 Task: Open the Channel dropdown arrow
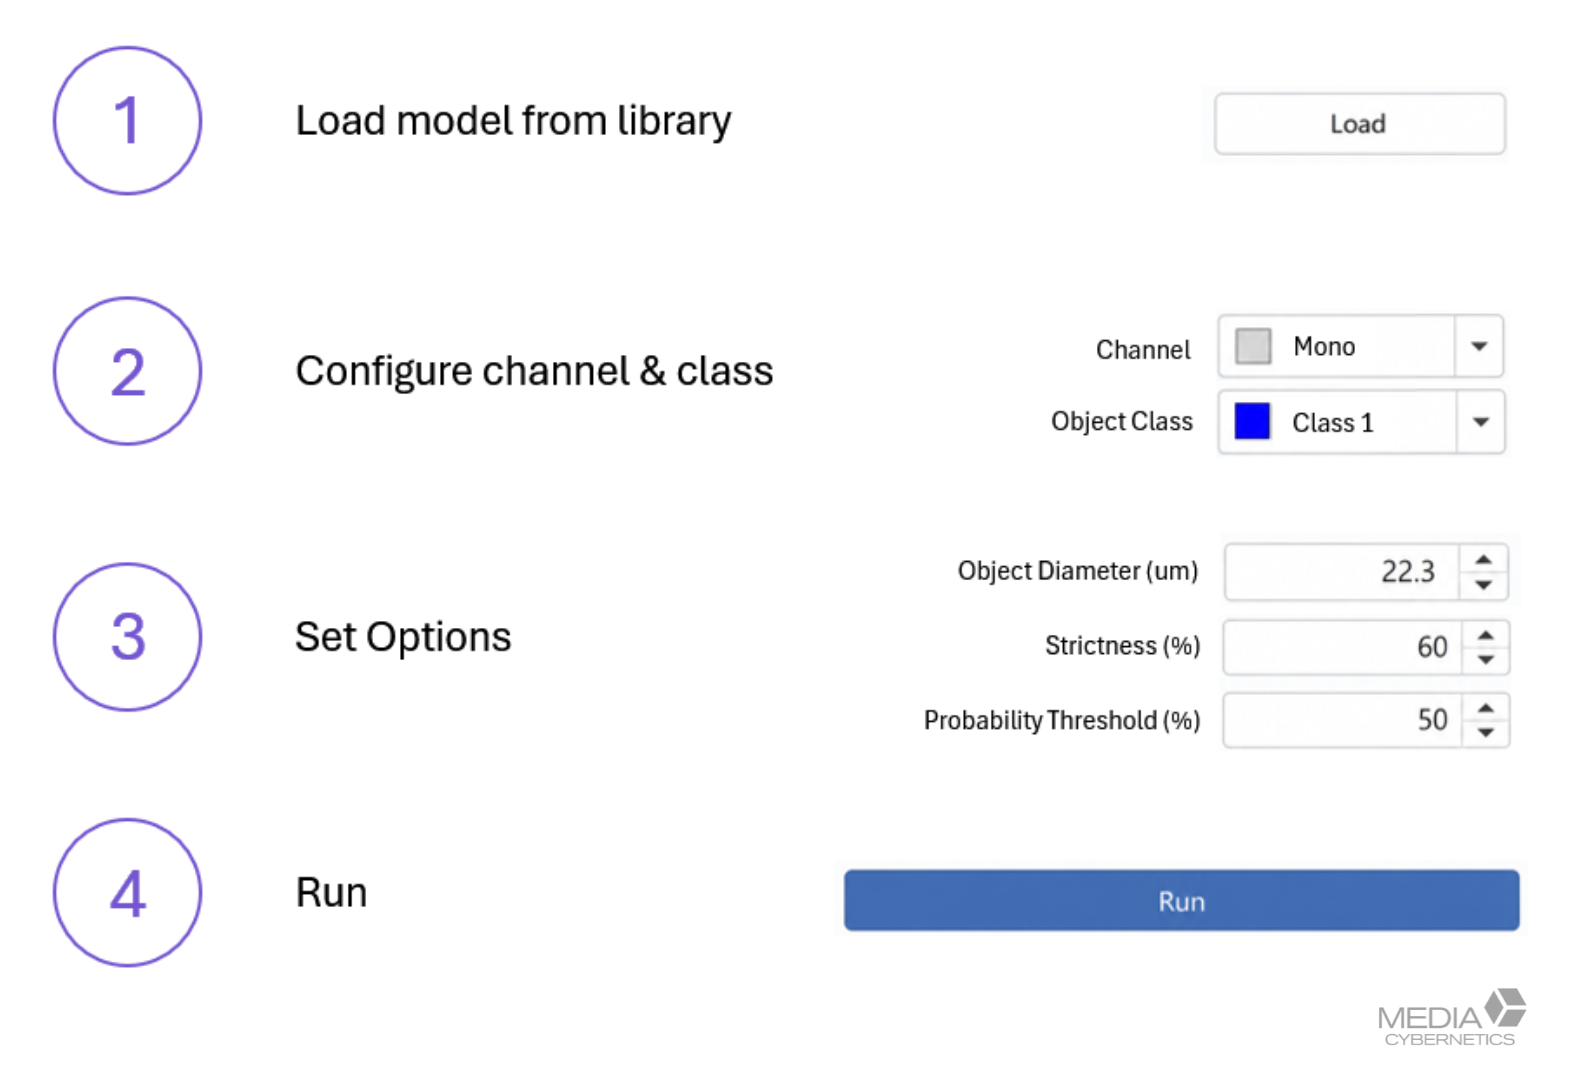coord(1479,346)
